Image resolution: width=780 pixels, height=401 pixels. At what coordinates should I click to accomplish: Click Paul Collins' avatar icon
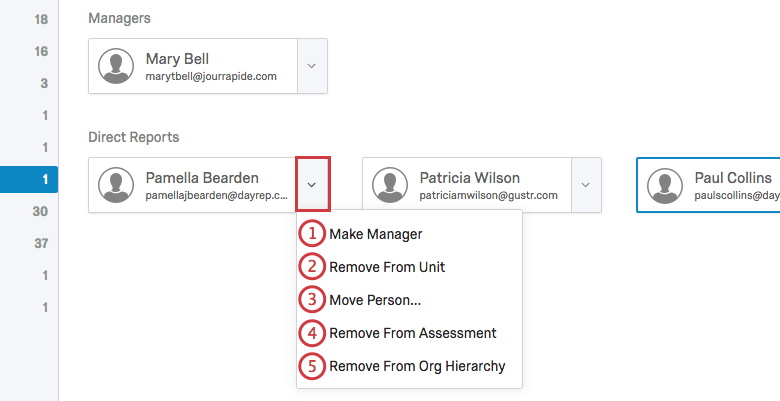[666, 185]
